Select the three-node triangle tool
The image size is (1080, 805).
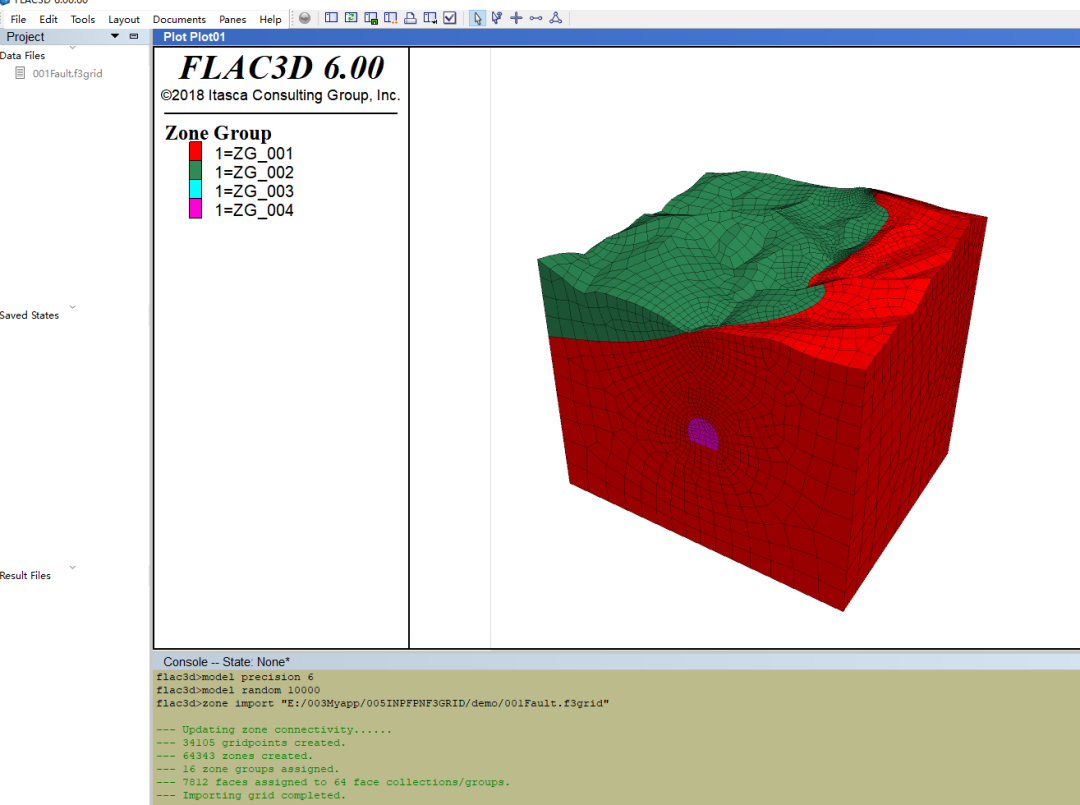coord(556,18)
